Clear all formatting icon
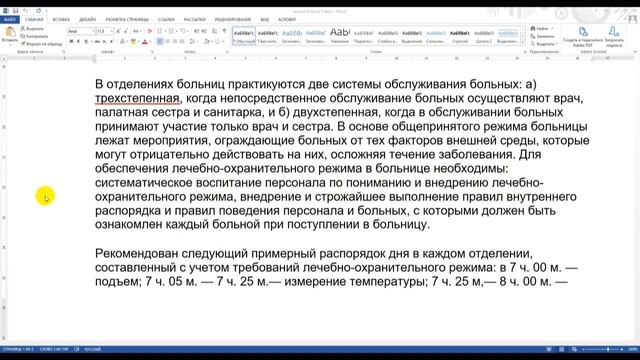 click(149, 31)
